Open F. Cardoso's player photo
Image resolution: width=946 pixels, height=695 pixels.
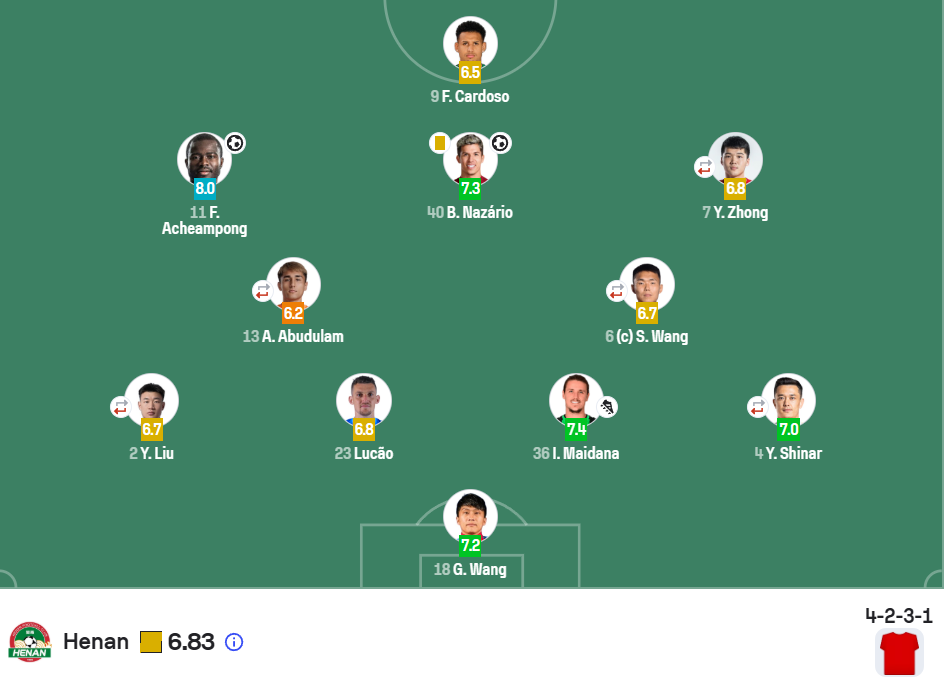(470, 41)
